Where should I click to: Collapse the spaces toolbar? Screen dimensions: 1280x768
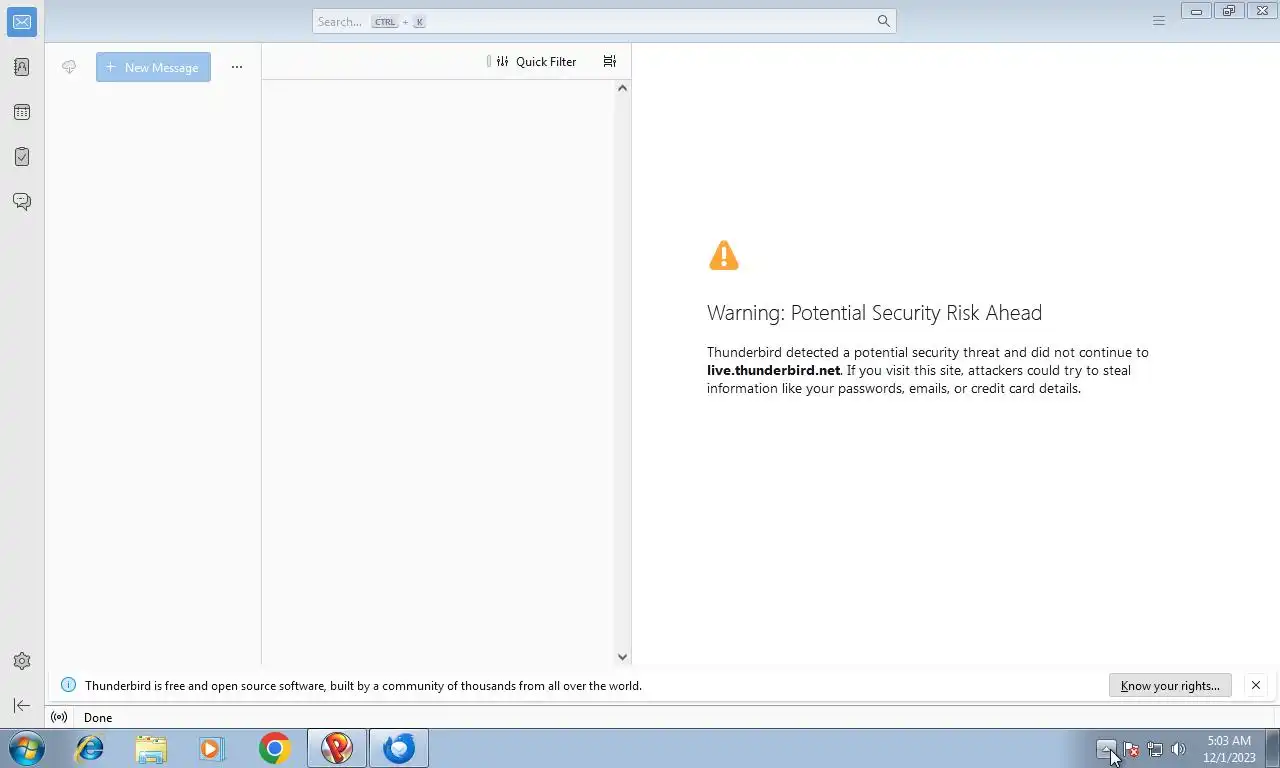(x=22, y=706)
